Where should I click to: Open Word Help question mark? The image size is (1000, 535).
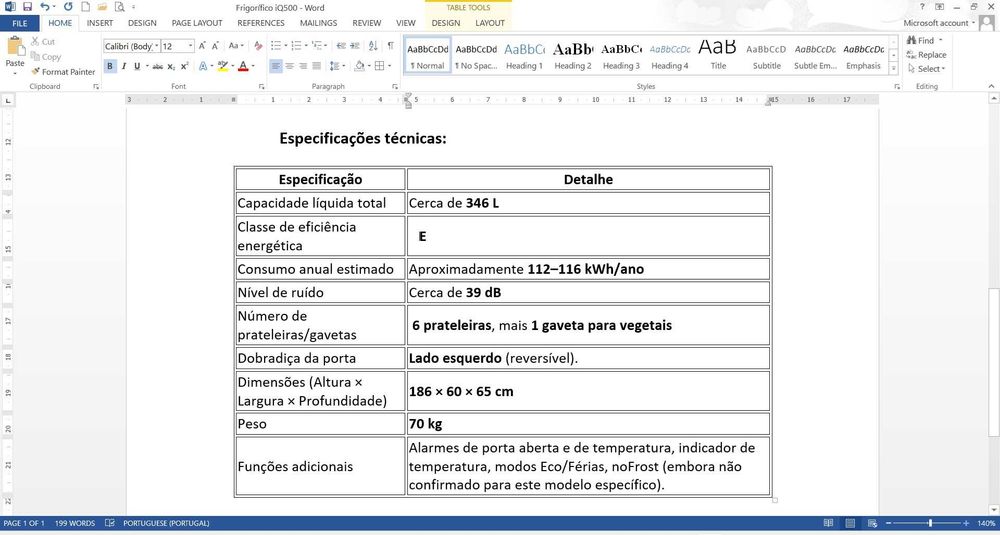pyautogui.click(x=922, y=6)
